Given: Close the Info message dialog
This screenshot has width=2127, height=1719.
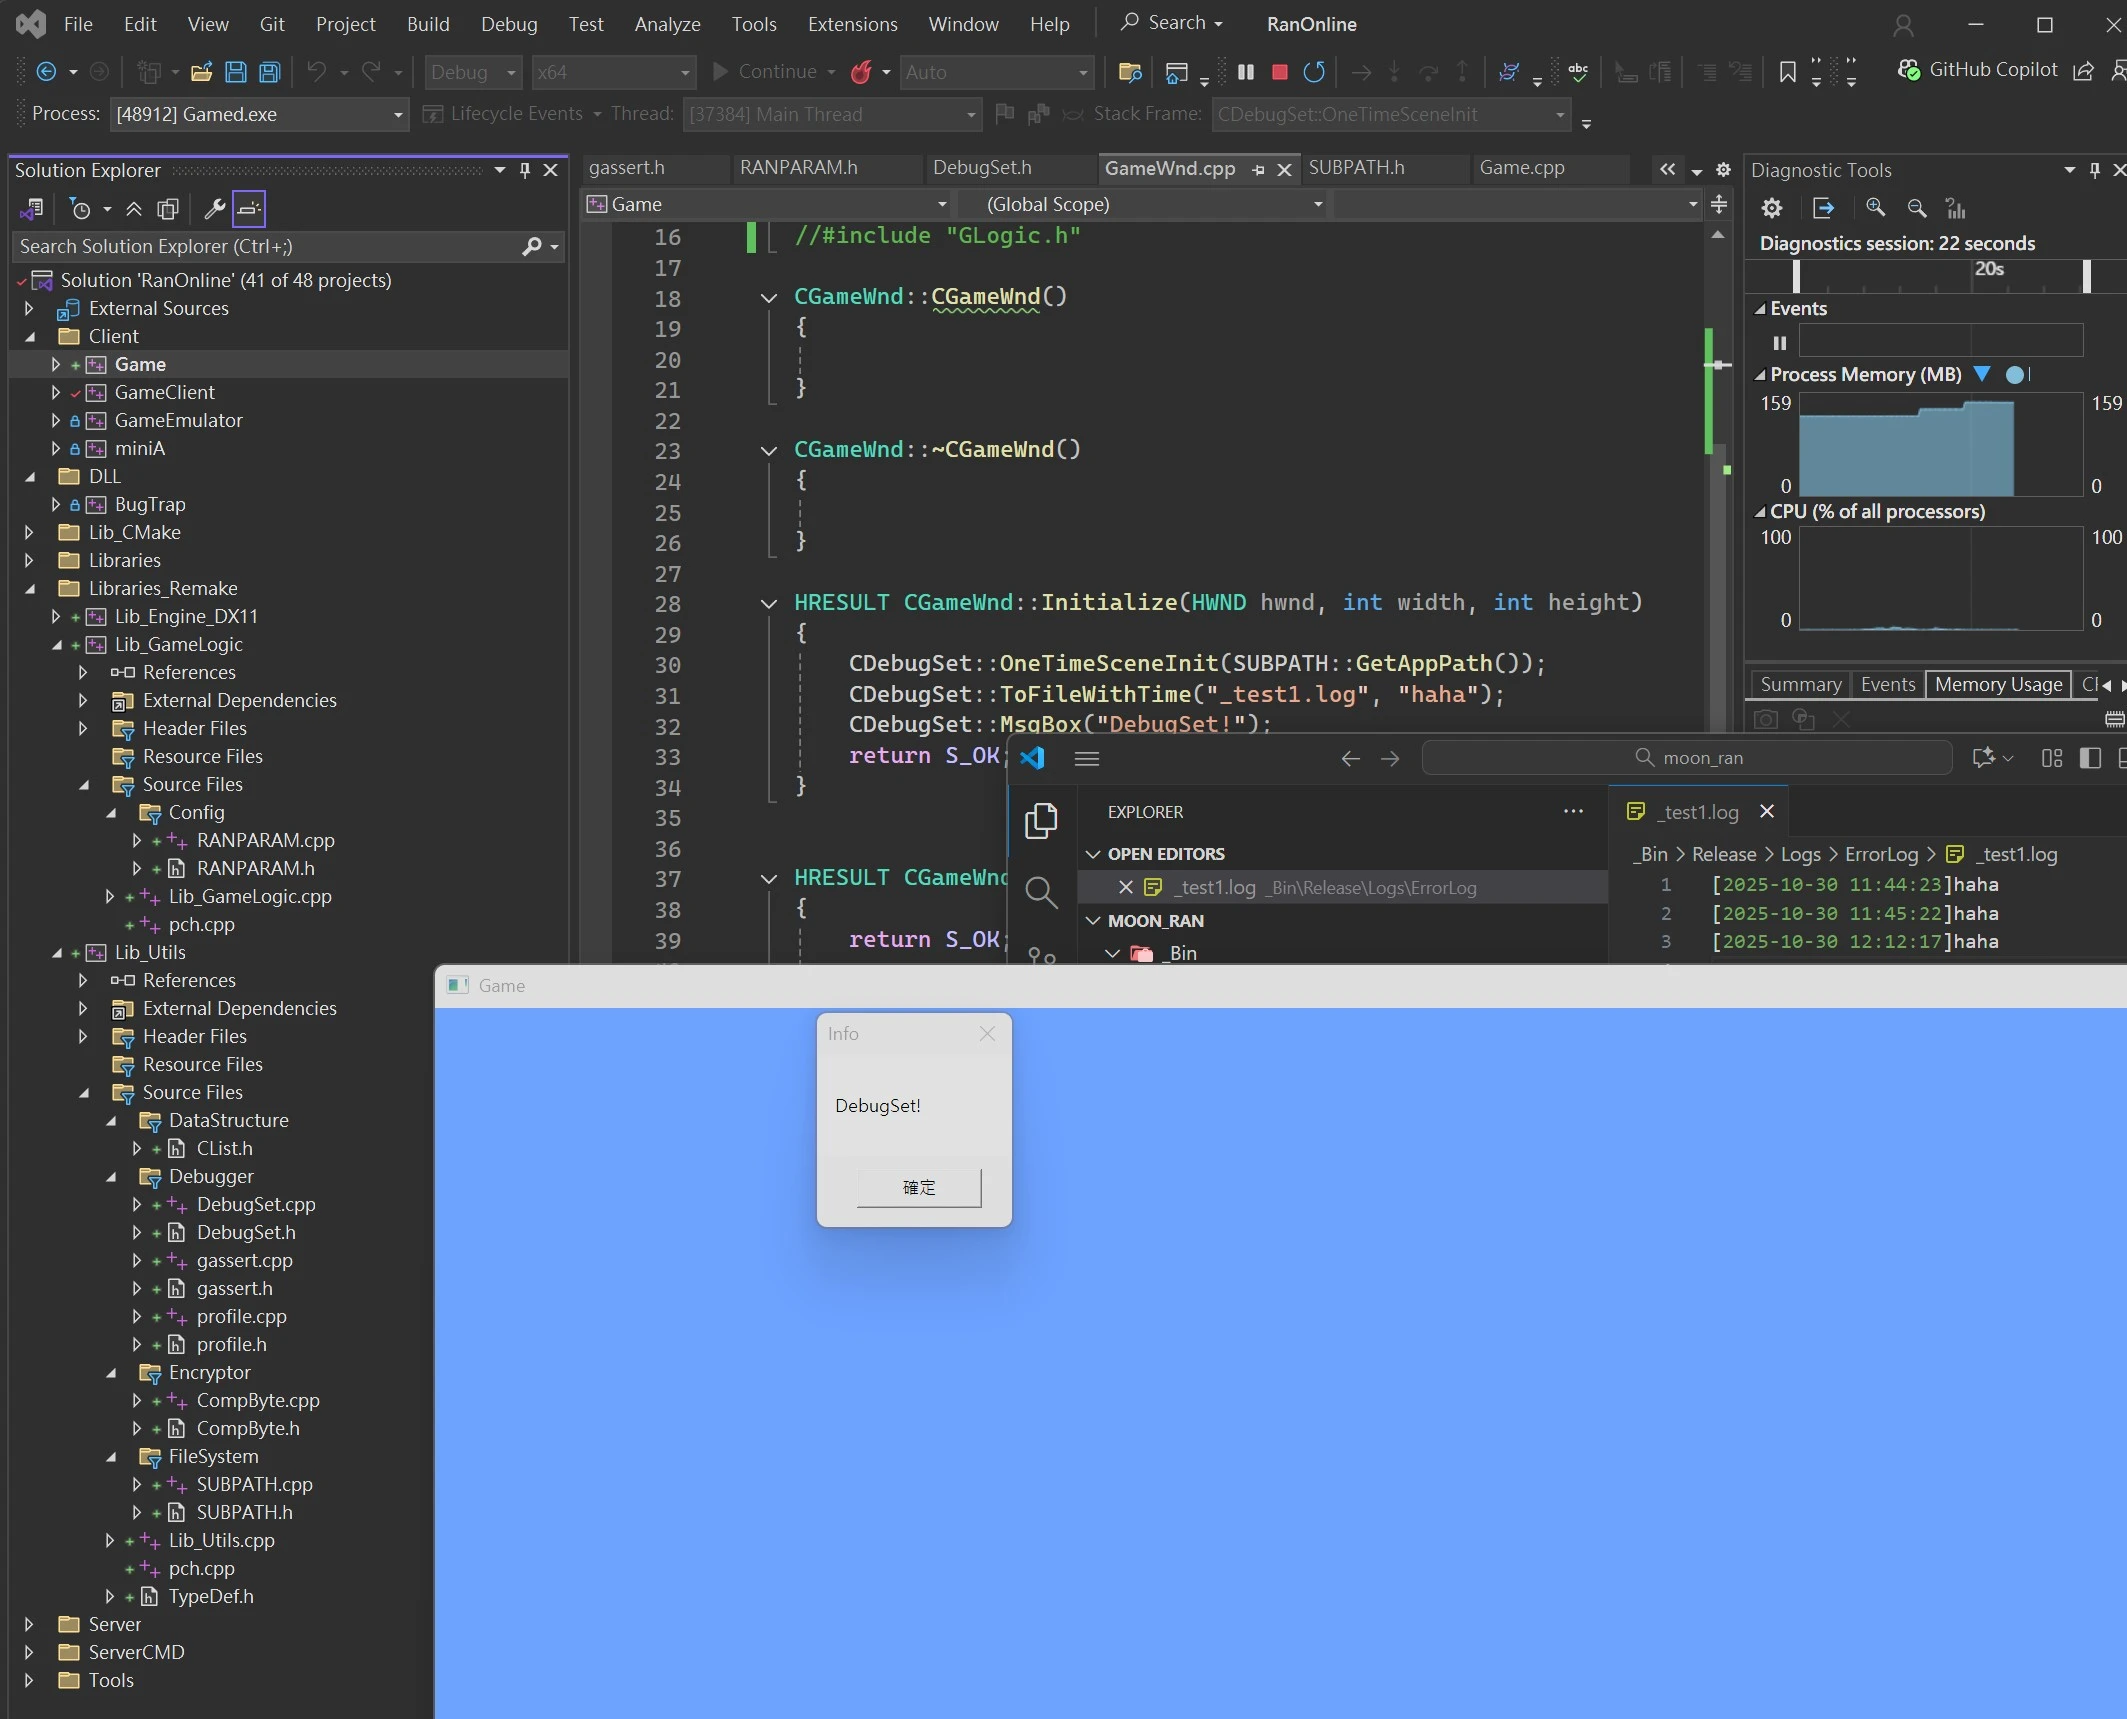Looking at the screenshot, I should pyautogui.click(x=987, y=1034).
